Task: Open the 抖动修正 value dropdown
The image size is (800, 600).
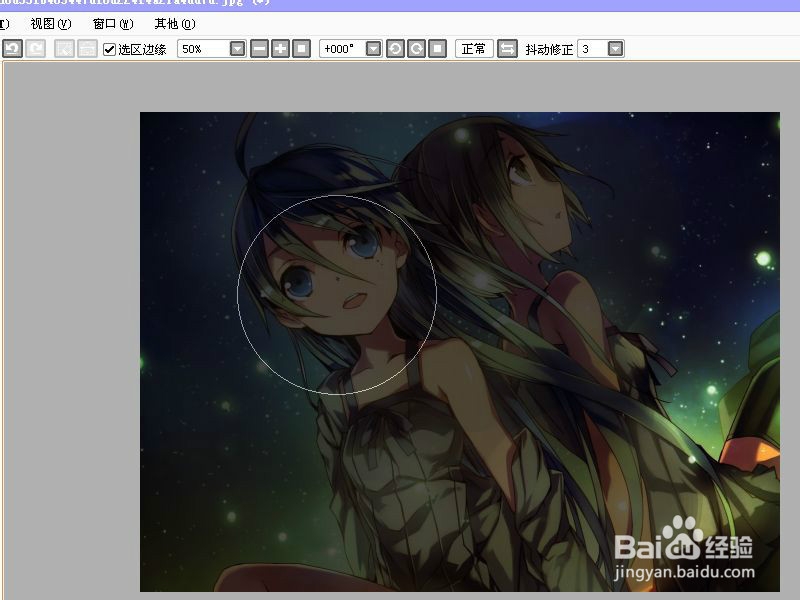Action: [616, 49]
